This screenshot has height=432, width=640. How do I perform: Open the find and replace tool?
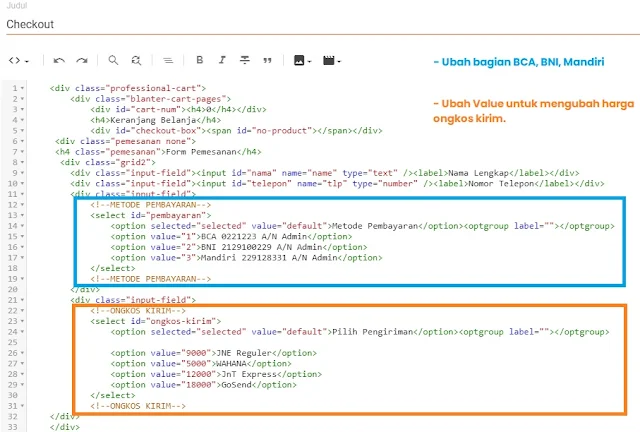(x=136, y=60)
